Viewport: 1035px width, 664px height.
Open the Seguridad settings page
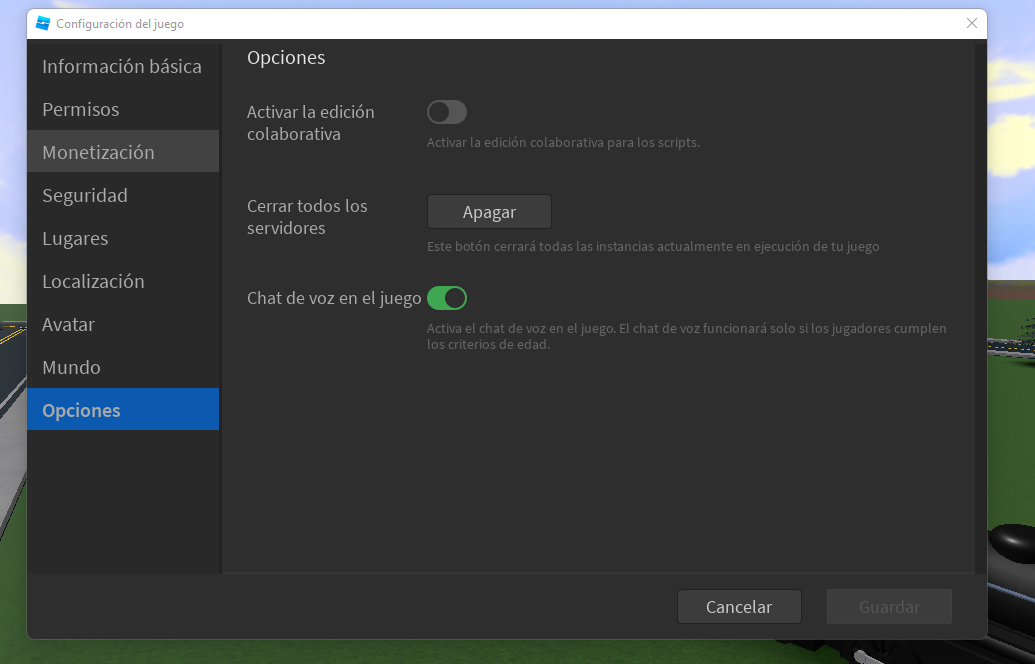(x=123, y=195)
